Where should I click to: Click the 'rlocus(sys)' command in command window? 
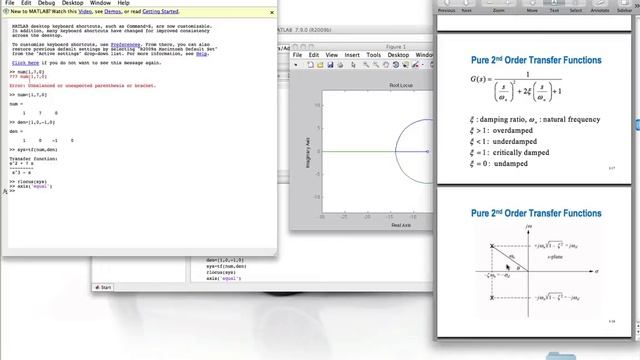(x=29, y=182)
